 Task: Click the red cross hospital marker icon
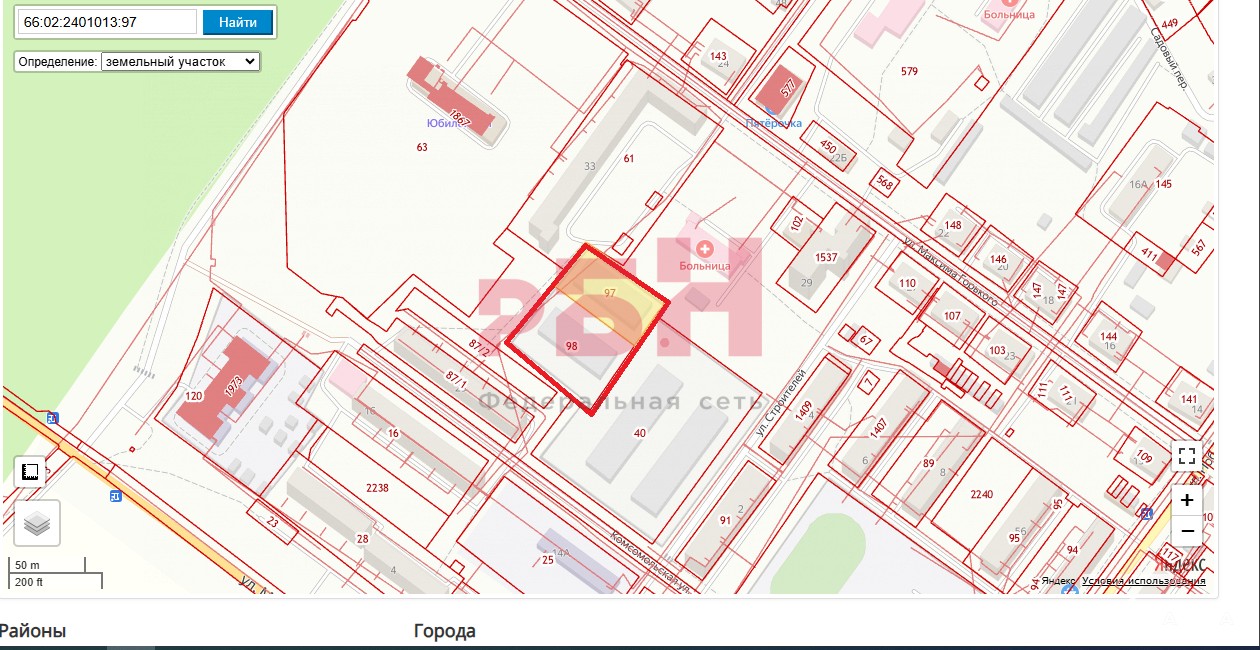tap(705, 248)
